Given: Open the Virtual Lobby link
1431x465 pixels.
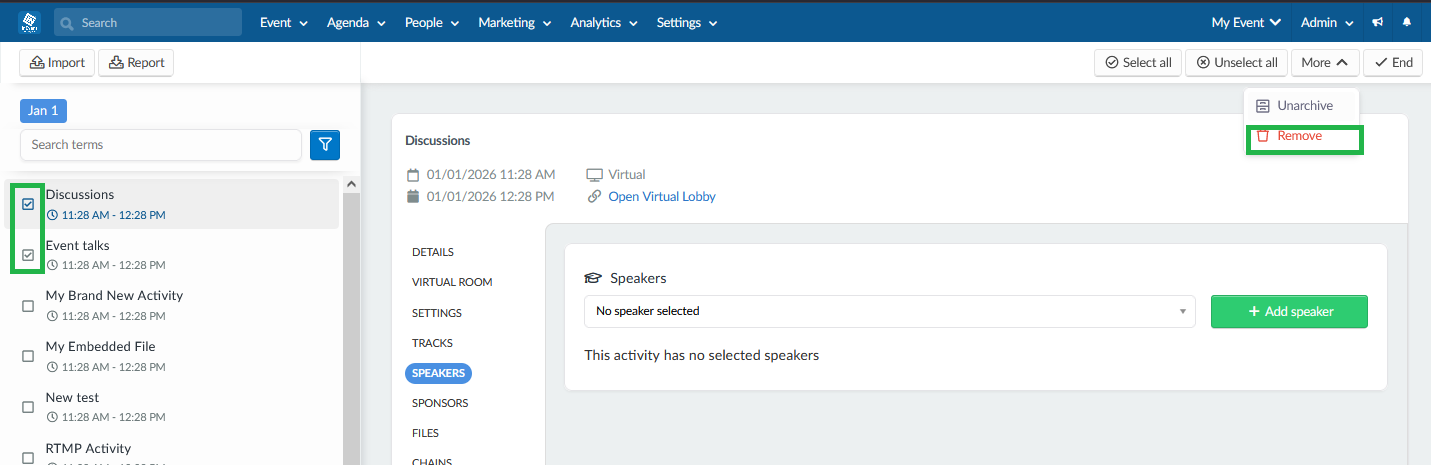Looking at the screenshot, I should [x=662, y=197].
